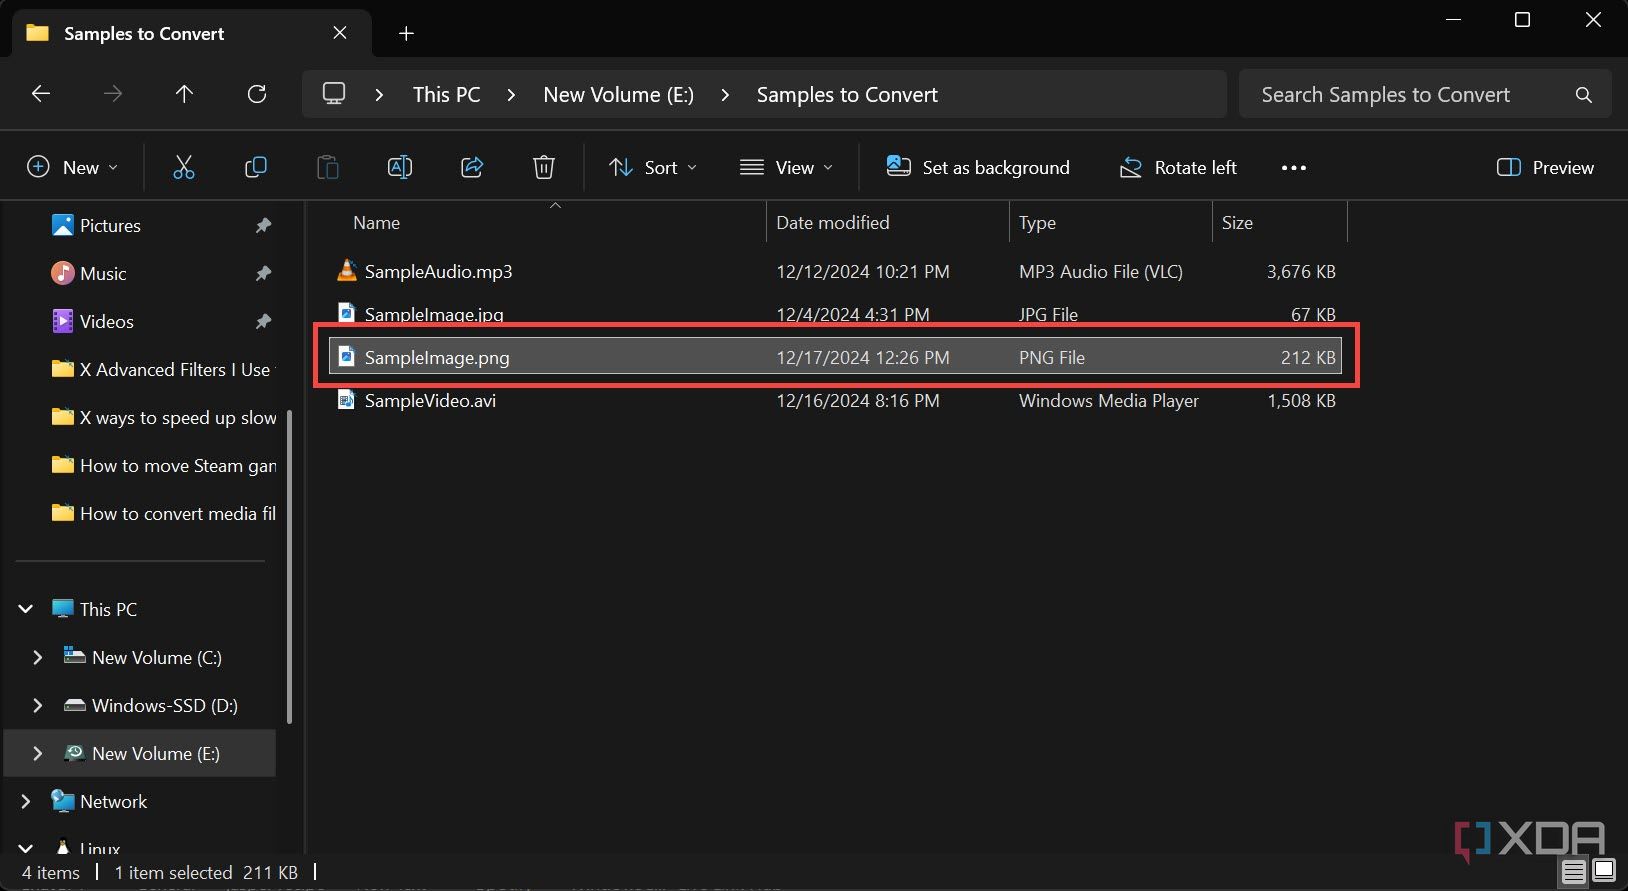Go back with the left arrow
The width and height of the screenshot is (1628, 891).
[41, 94]
